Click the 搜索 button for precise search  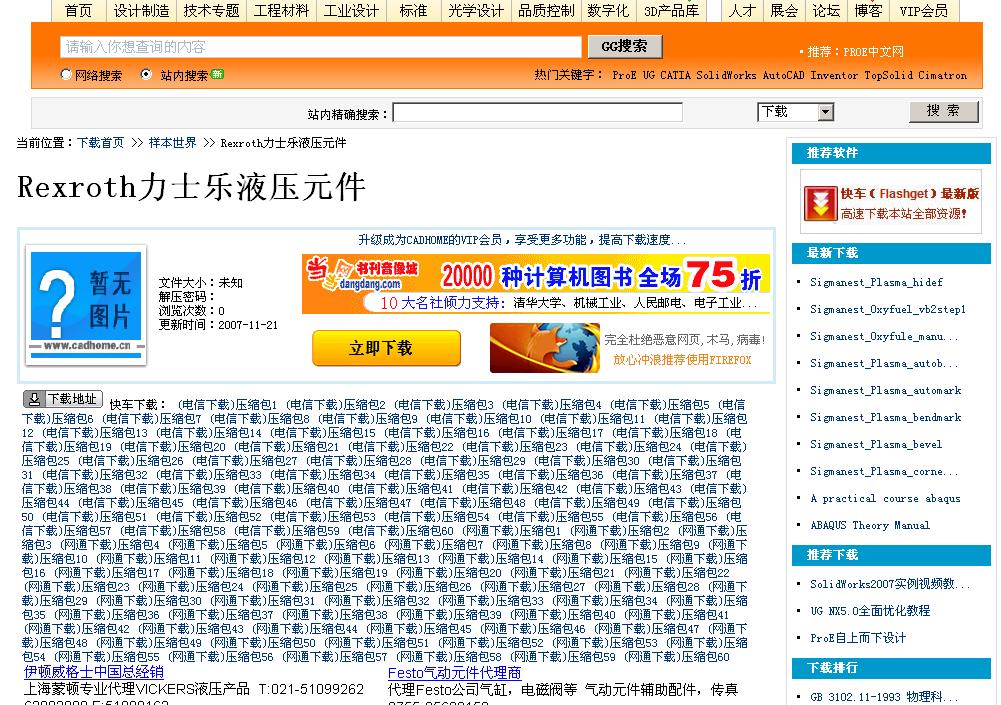[x=944, y=111]
